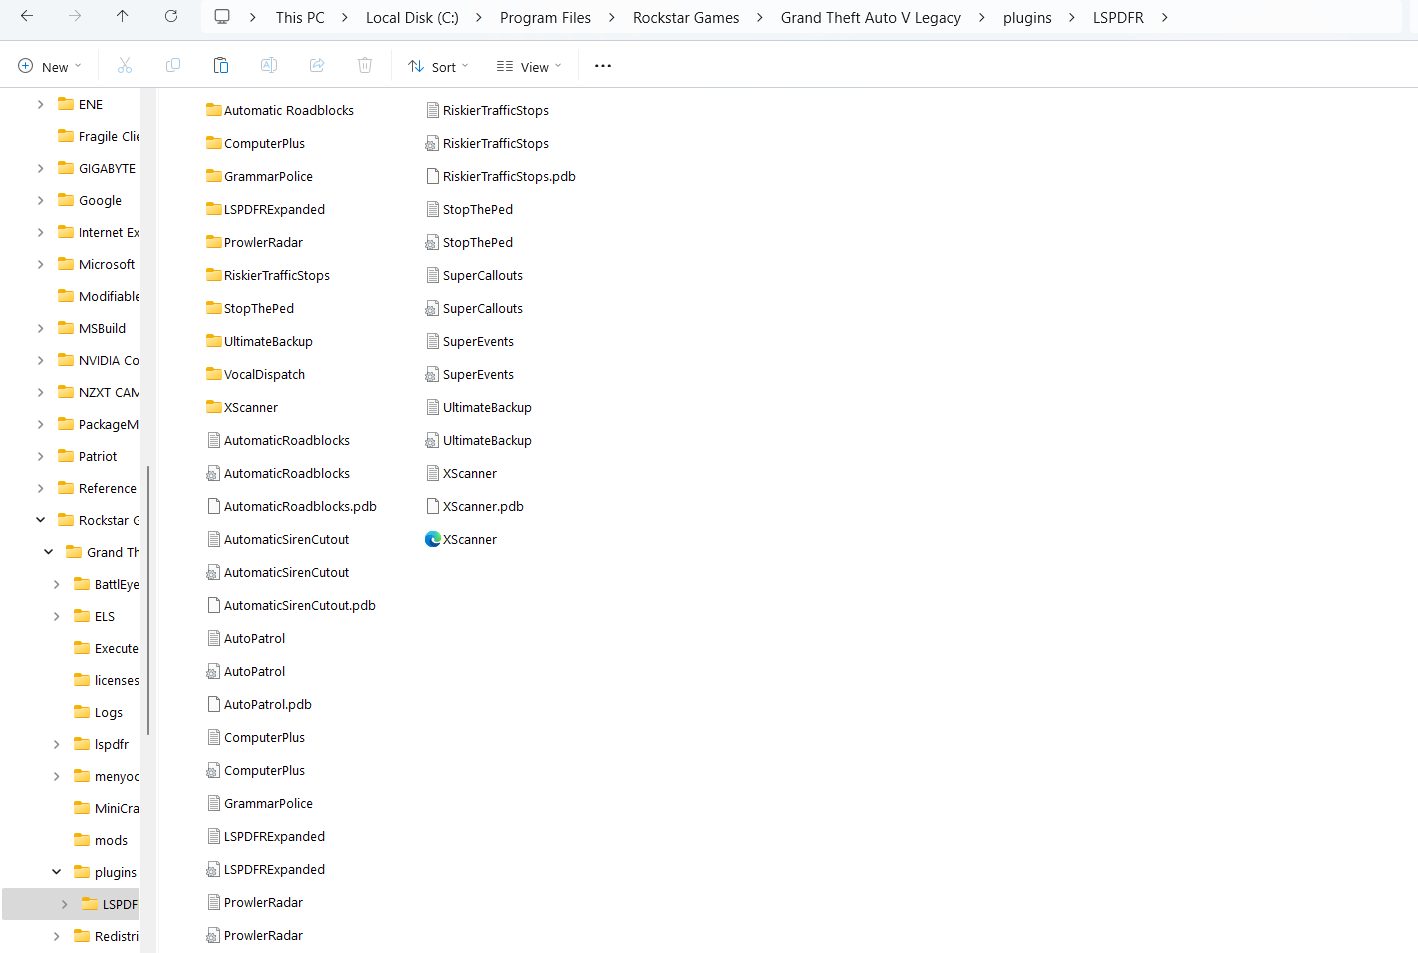
Task: Click the Share toolbar icon
Action: click(317, 66)
